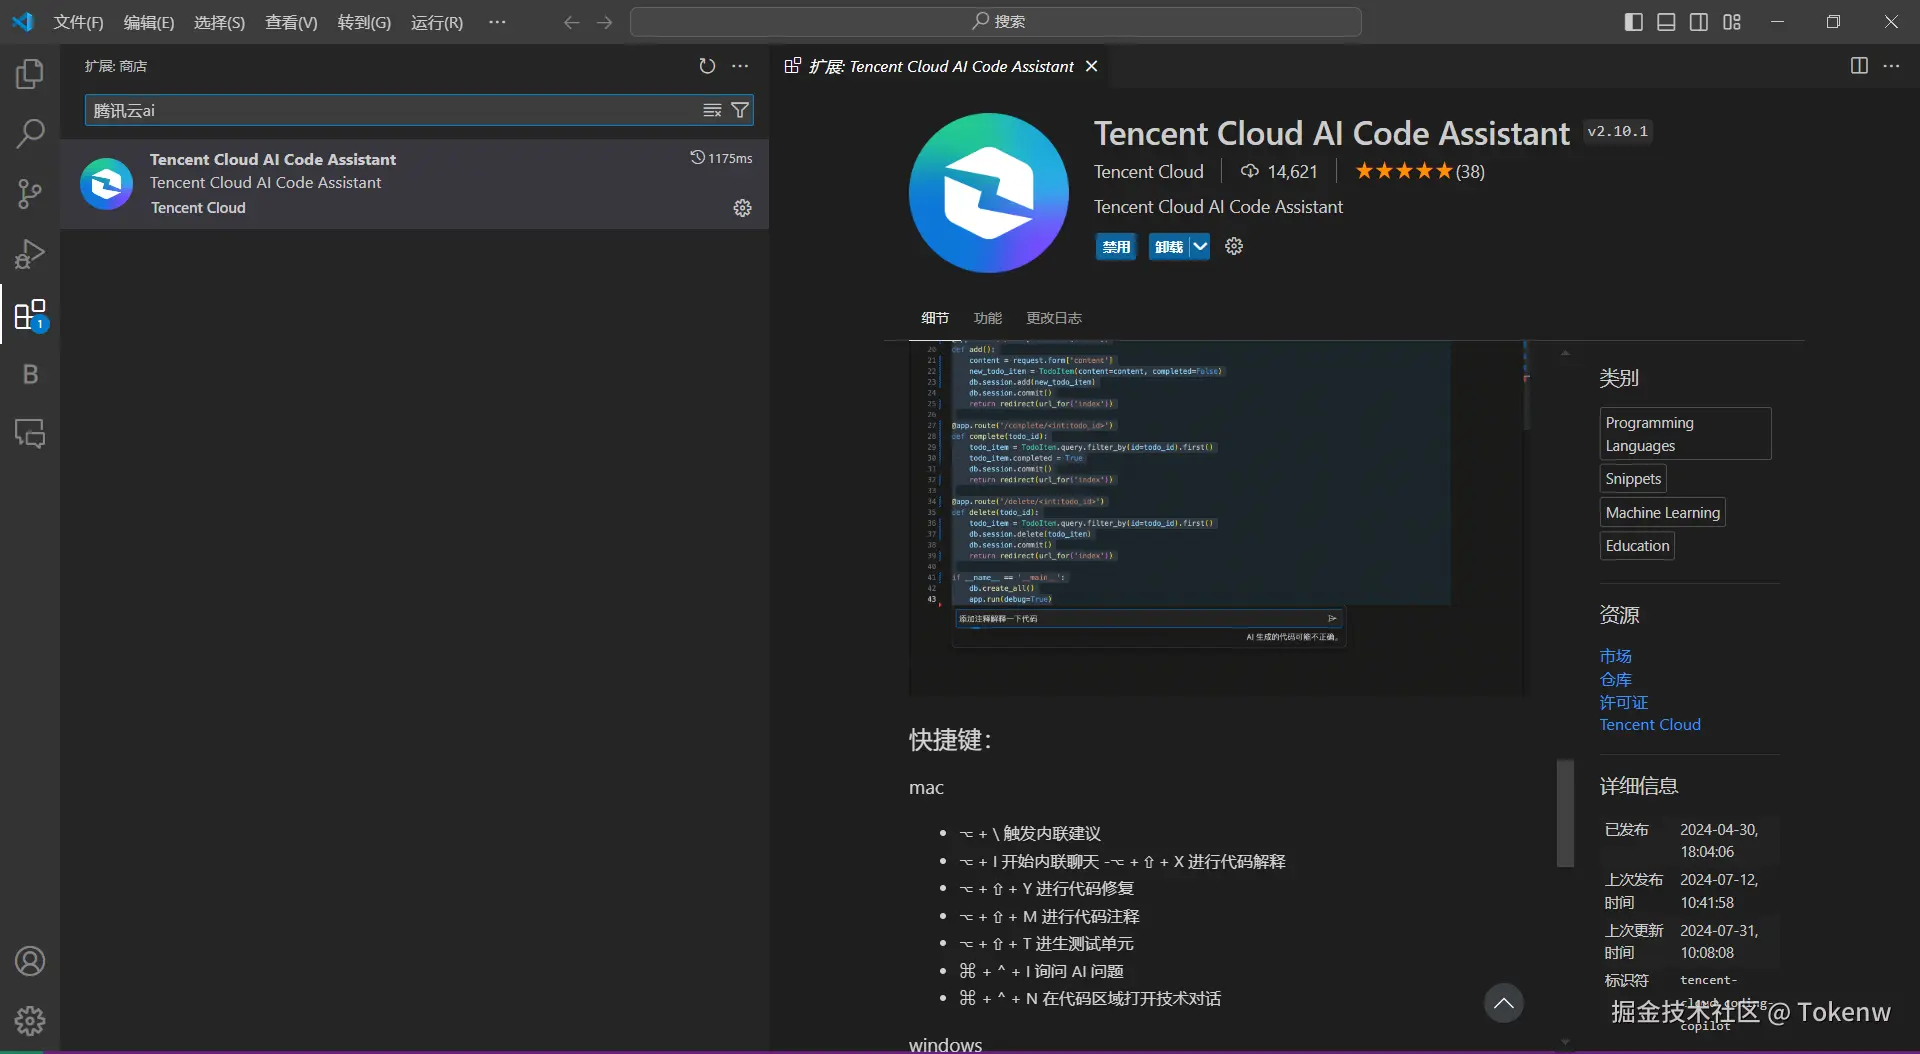Click the version badge v2.10.1
The height and width of the screenshot is (1054, 1920).
pyautogui.click(x=1617, y=132)
